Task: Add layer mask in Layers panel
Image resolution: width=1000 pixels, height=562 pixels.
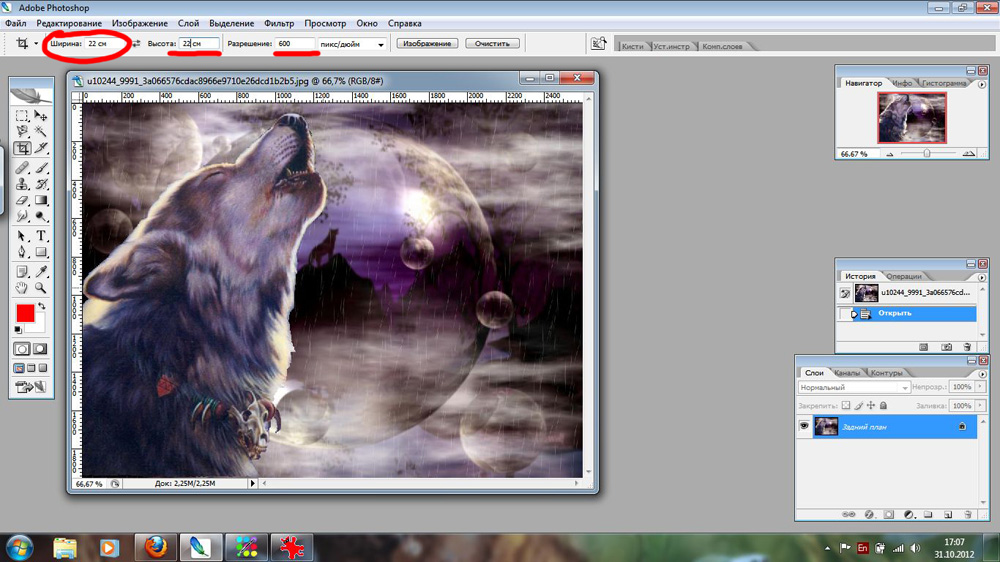Action: (x=888, y=514)
